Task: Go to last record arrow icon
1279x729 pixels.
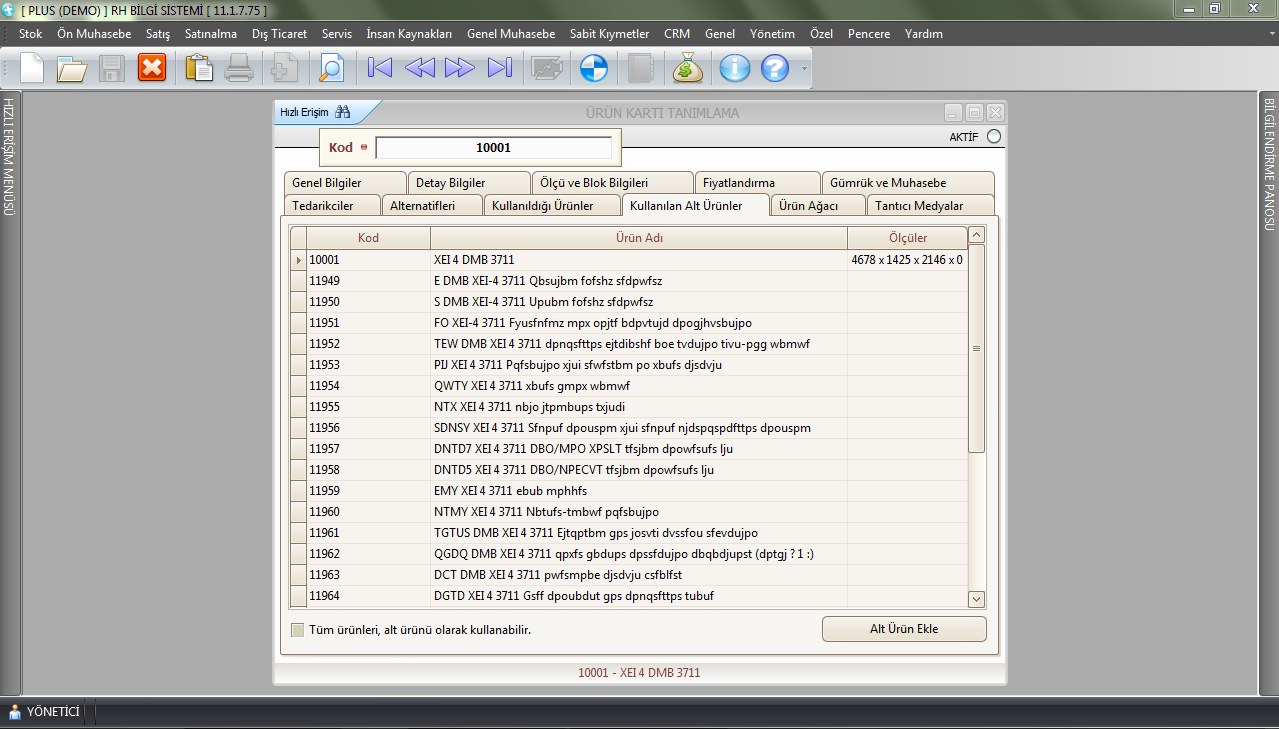Action: pos(499,68)
